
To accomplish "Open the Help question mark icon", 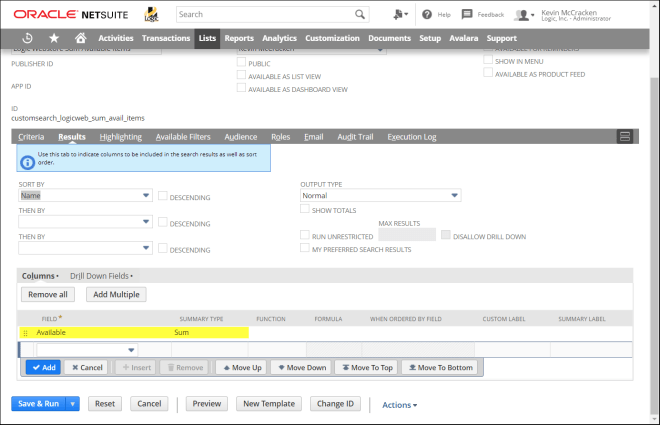I will (x=427, y=15).
